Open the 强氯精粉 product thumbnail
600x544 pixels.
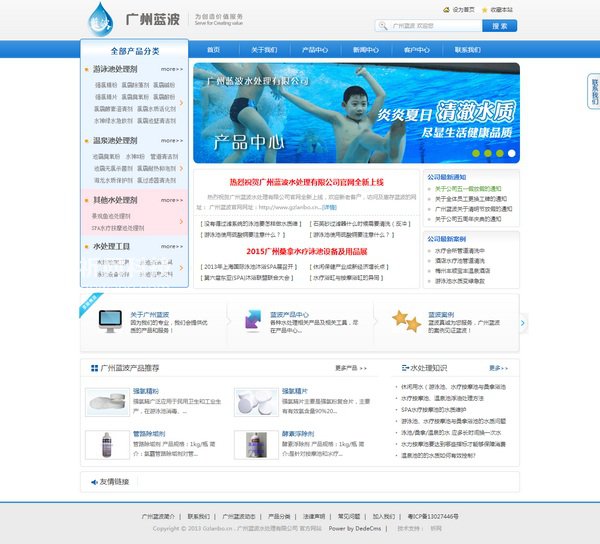coord(108,402)
